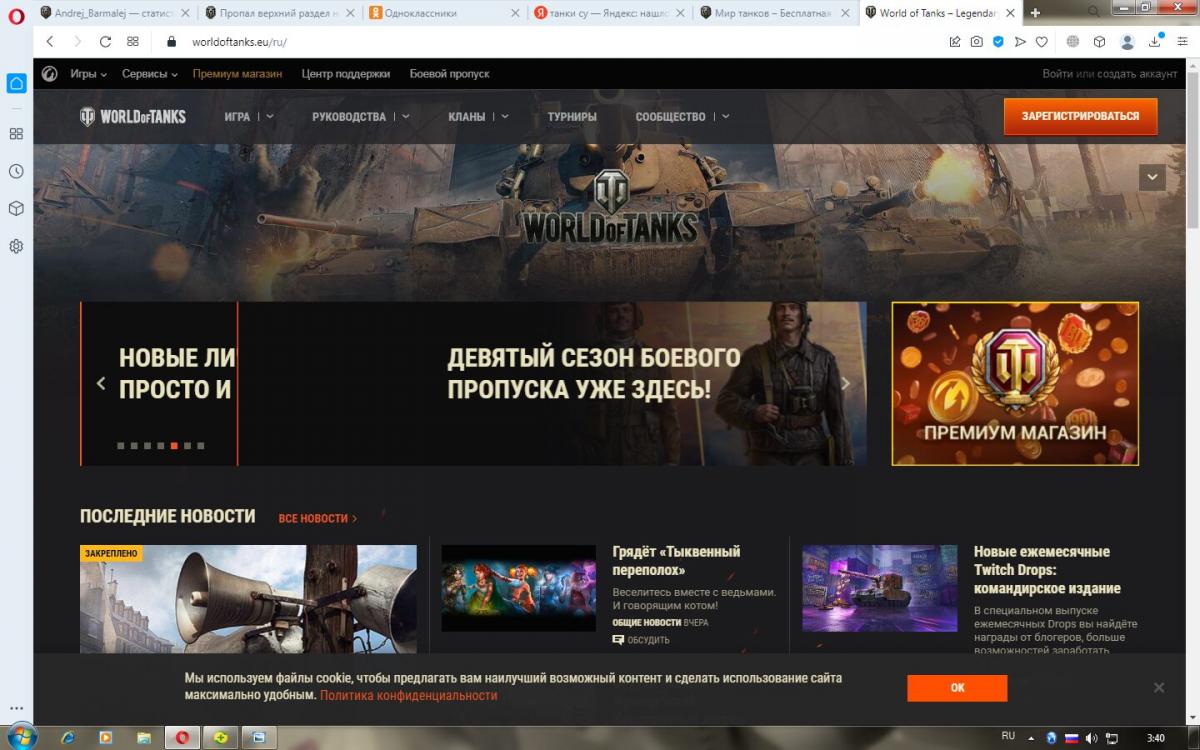Select the last carousel dot
This screenshot has height=750, width=1200.
[x=201, y=446]
